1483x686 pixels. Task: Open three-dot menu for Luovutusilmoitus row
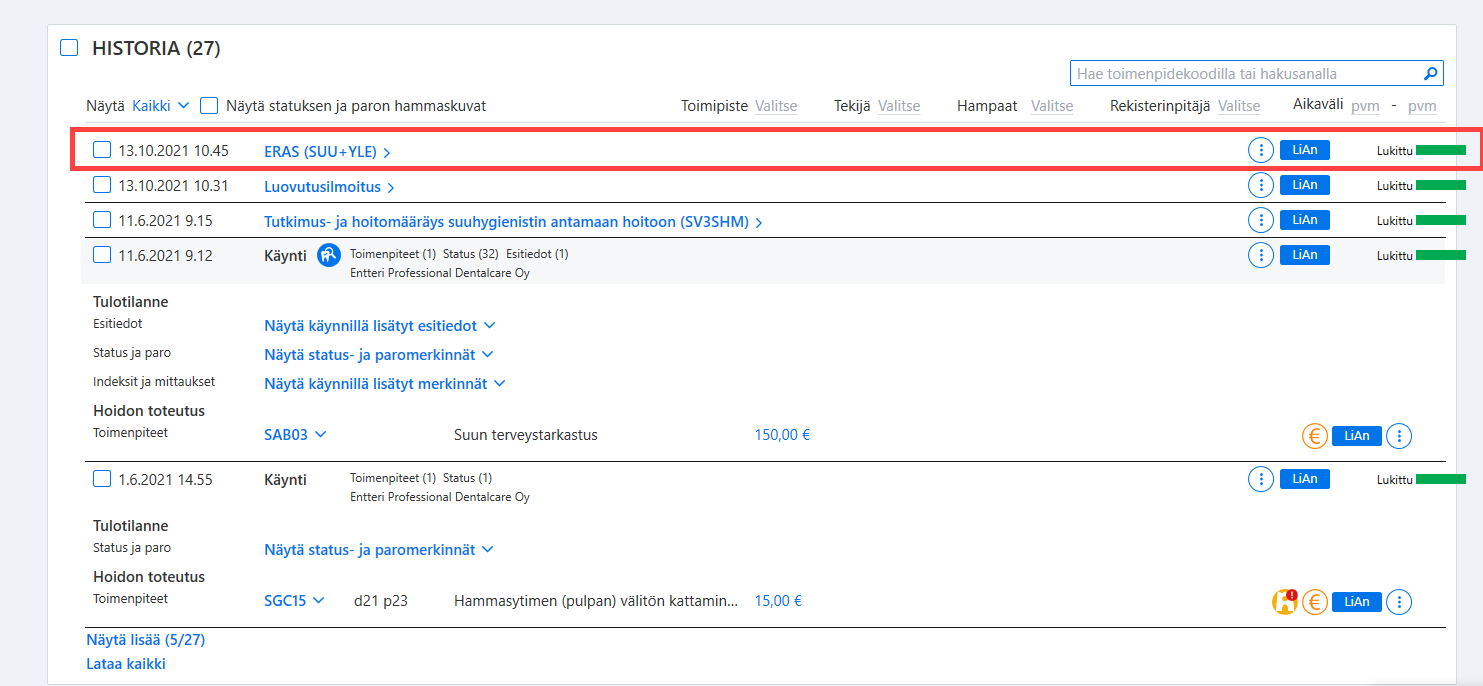1261,185
